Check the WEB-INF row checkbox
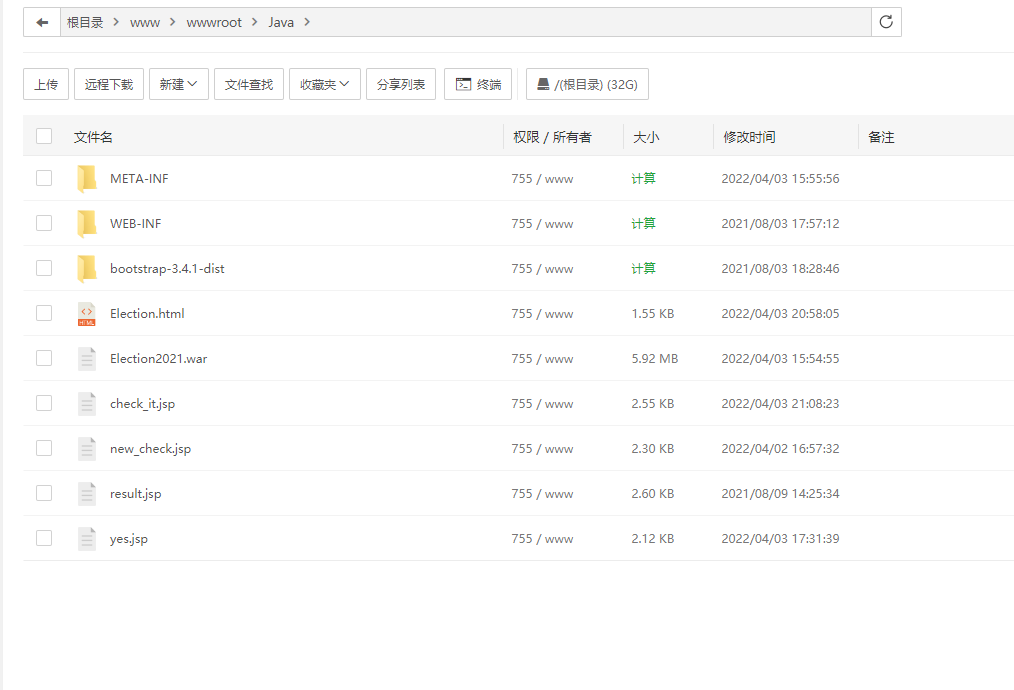Viewport: 1014px width, 690px height. tap(44, 223)
